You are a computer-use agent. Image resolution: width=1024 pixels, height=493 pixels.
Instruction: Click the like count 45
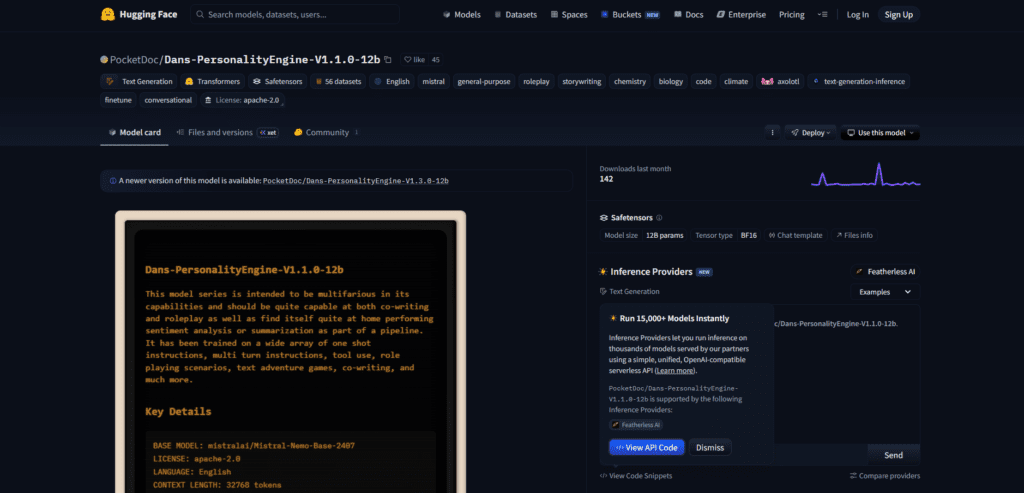(x=436, y=59)
